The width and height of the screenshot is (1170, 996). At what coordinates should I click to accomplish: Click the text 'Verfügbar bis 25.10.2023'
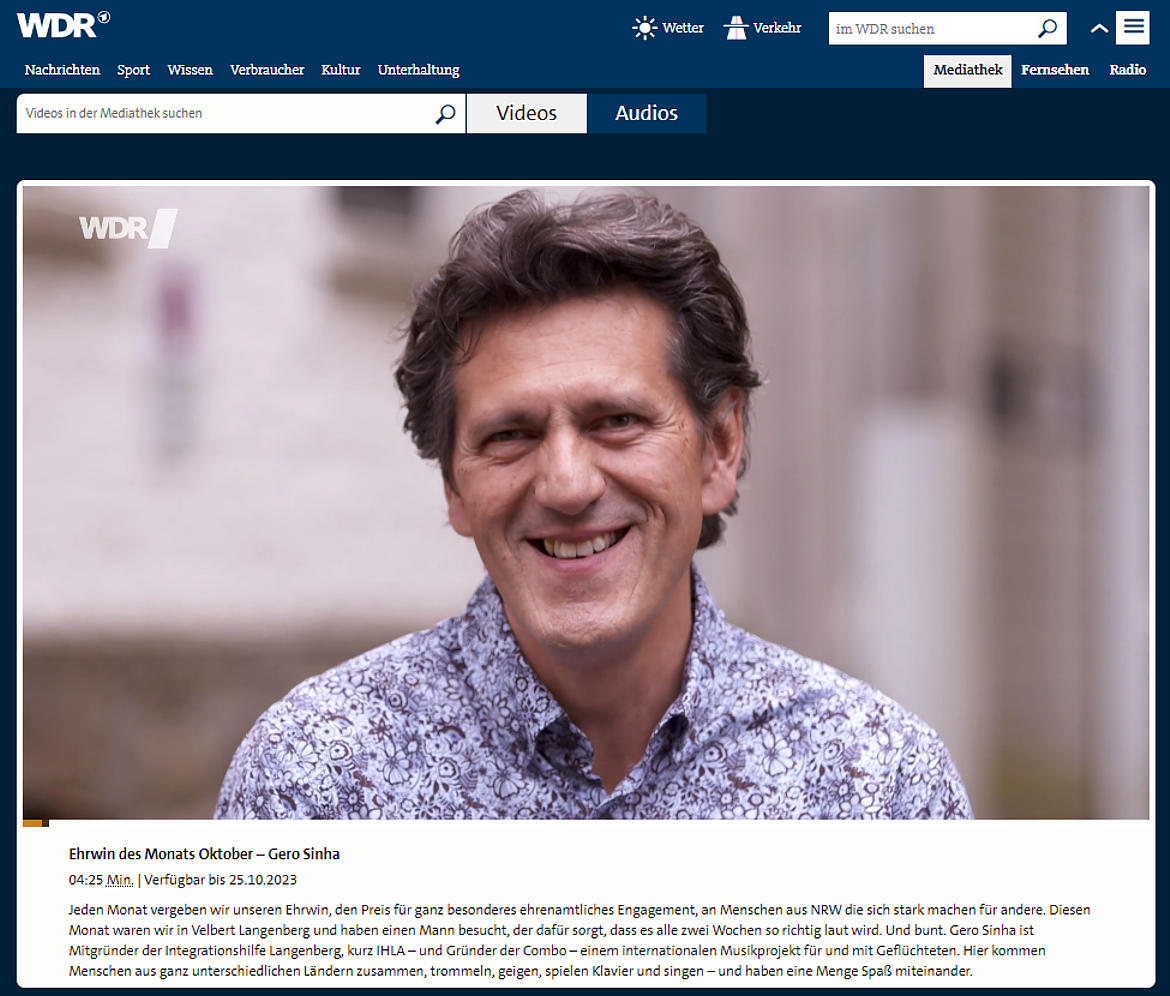coord(220,880)
